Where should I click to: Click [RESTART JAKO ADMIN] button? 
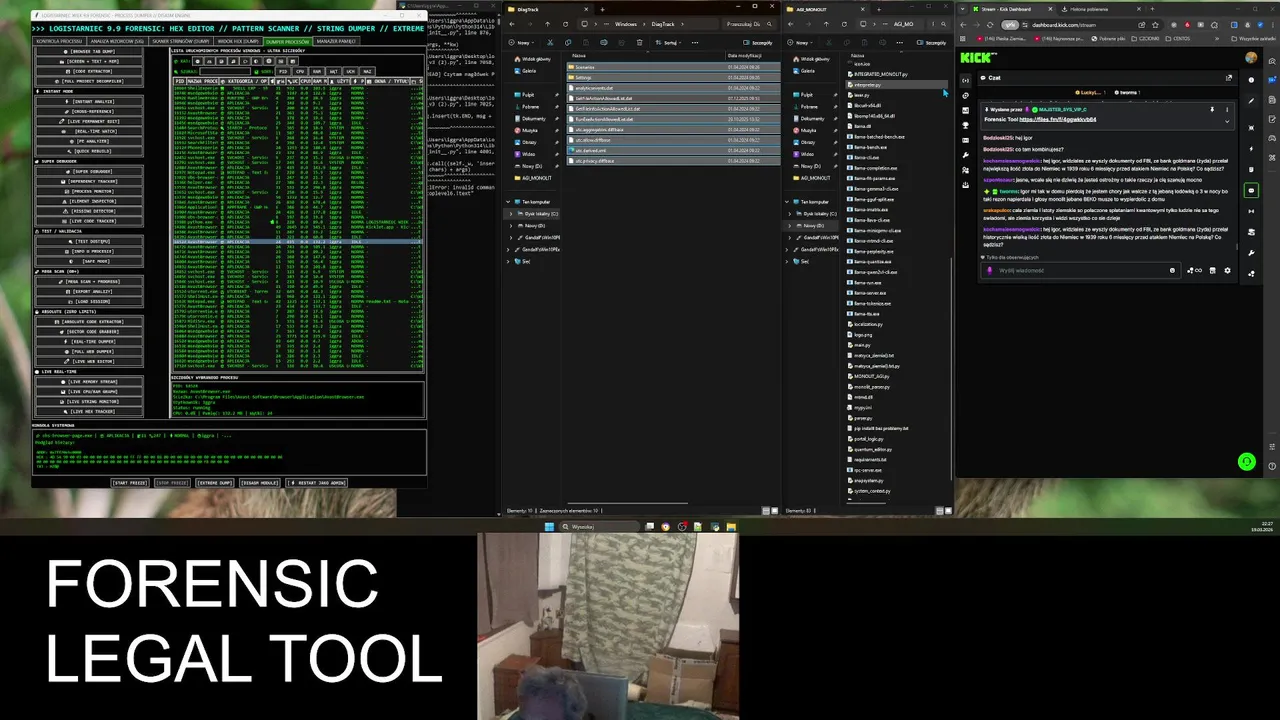coord(316,482)
